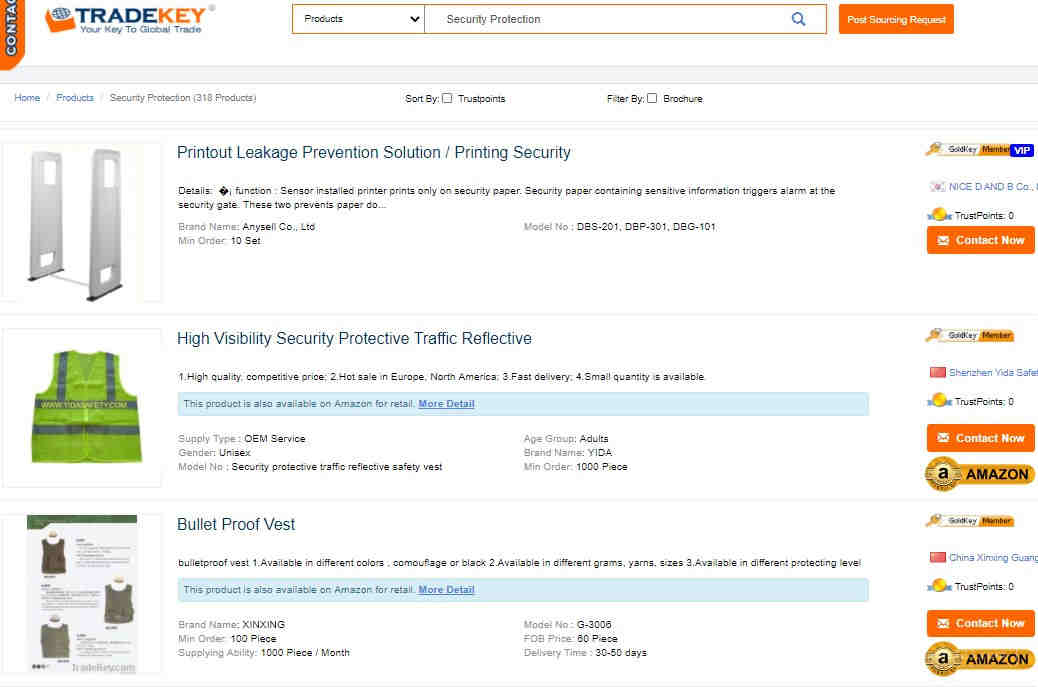Click the VIP badge on first listing
Image resolution: width=1038 pixels, height=687 pixels.
(1022, 150)
